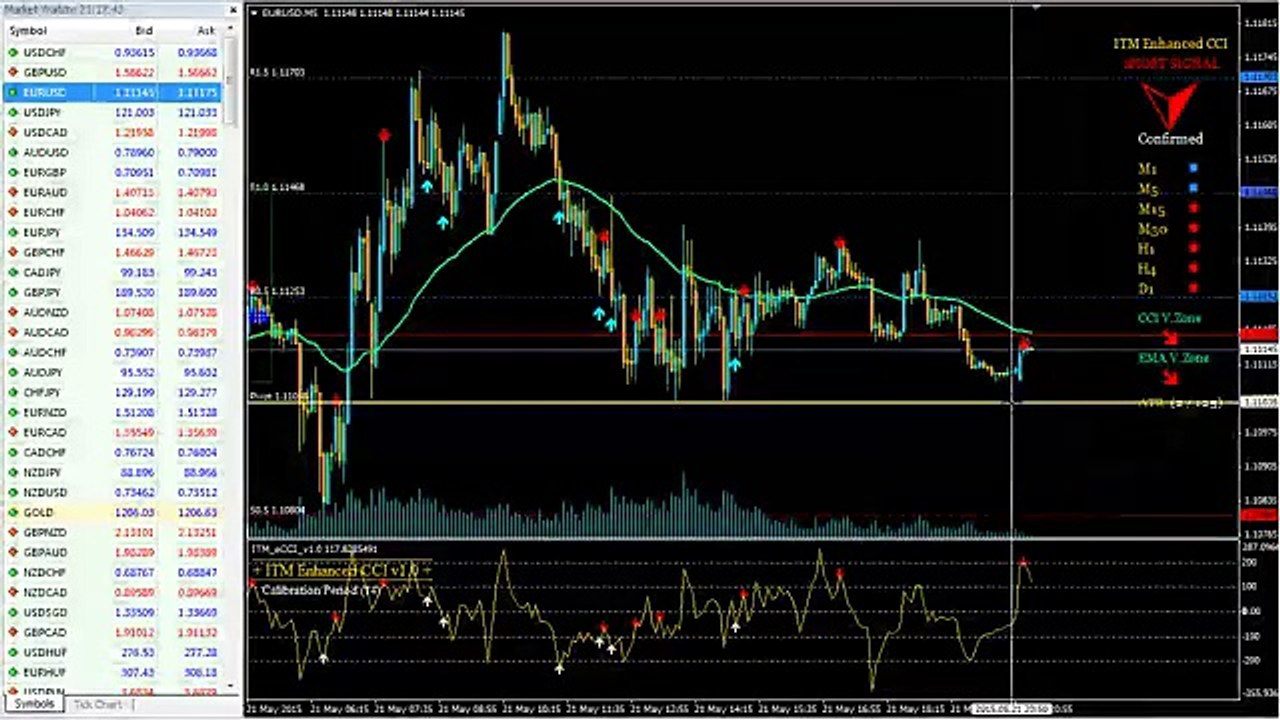Click the red H4 timeframe signal marker
1280x720 pixels.
coord(1193,268)
